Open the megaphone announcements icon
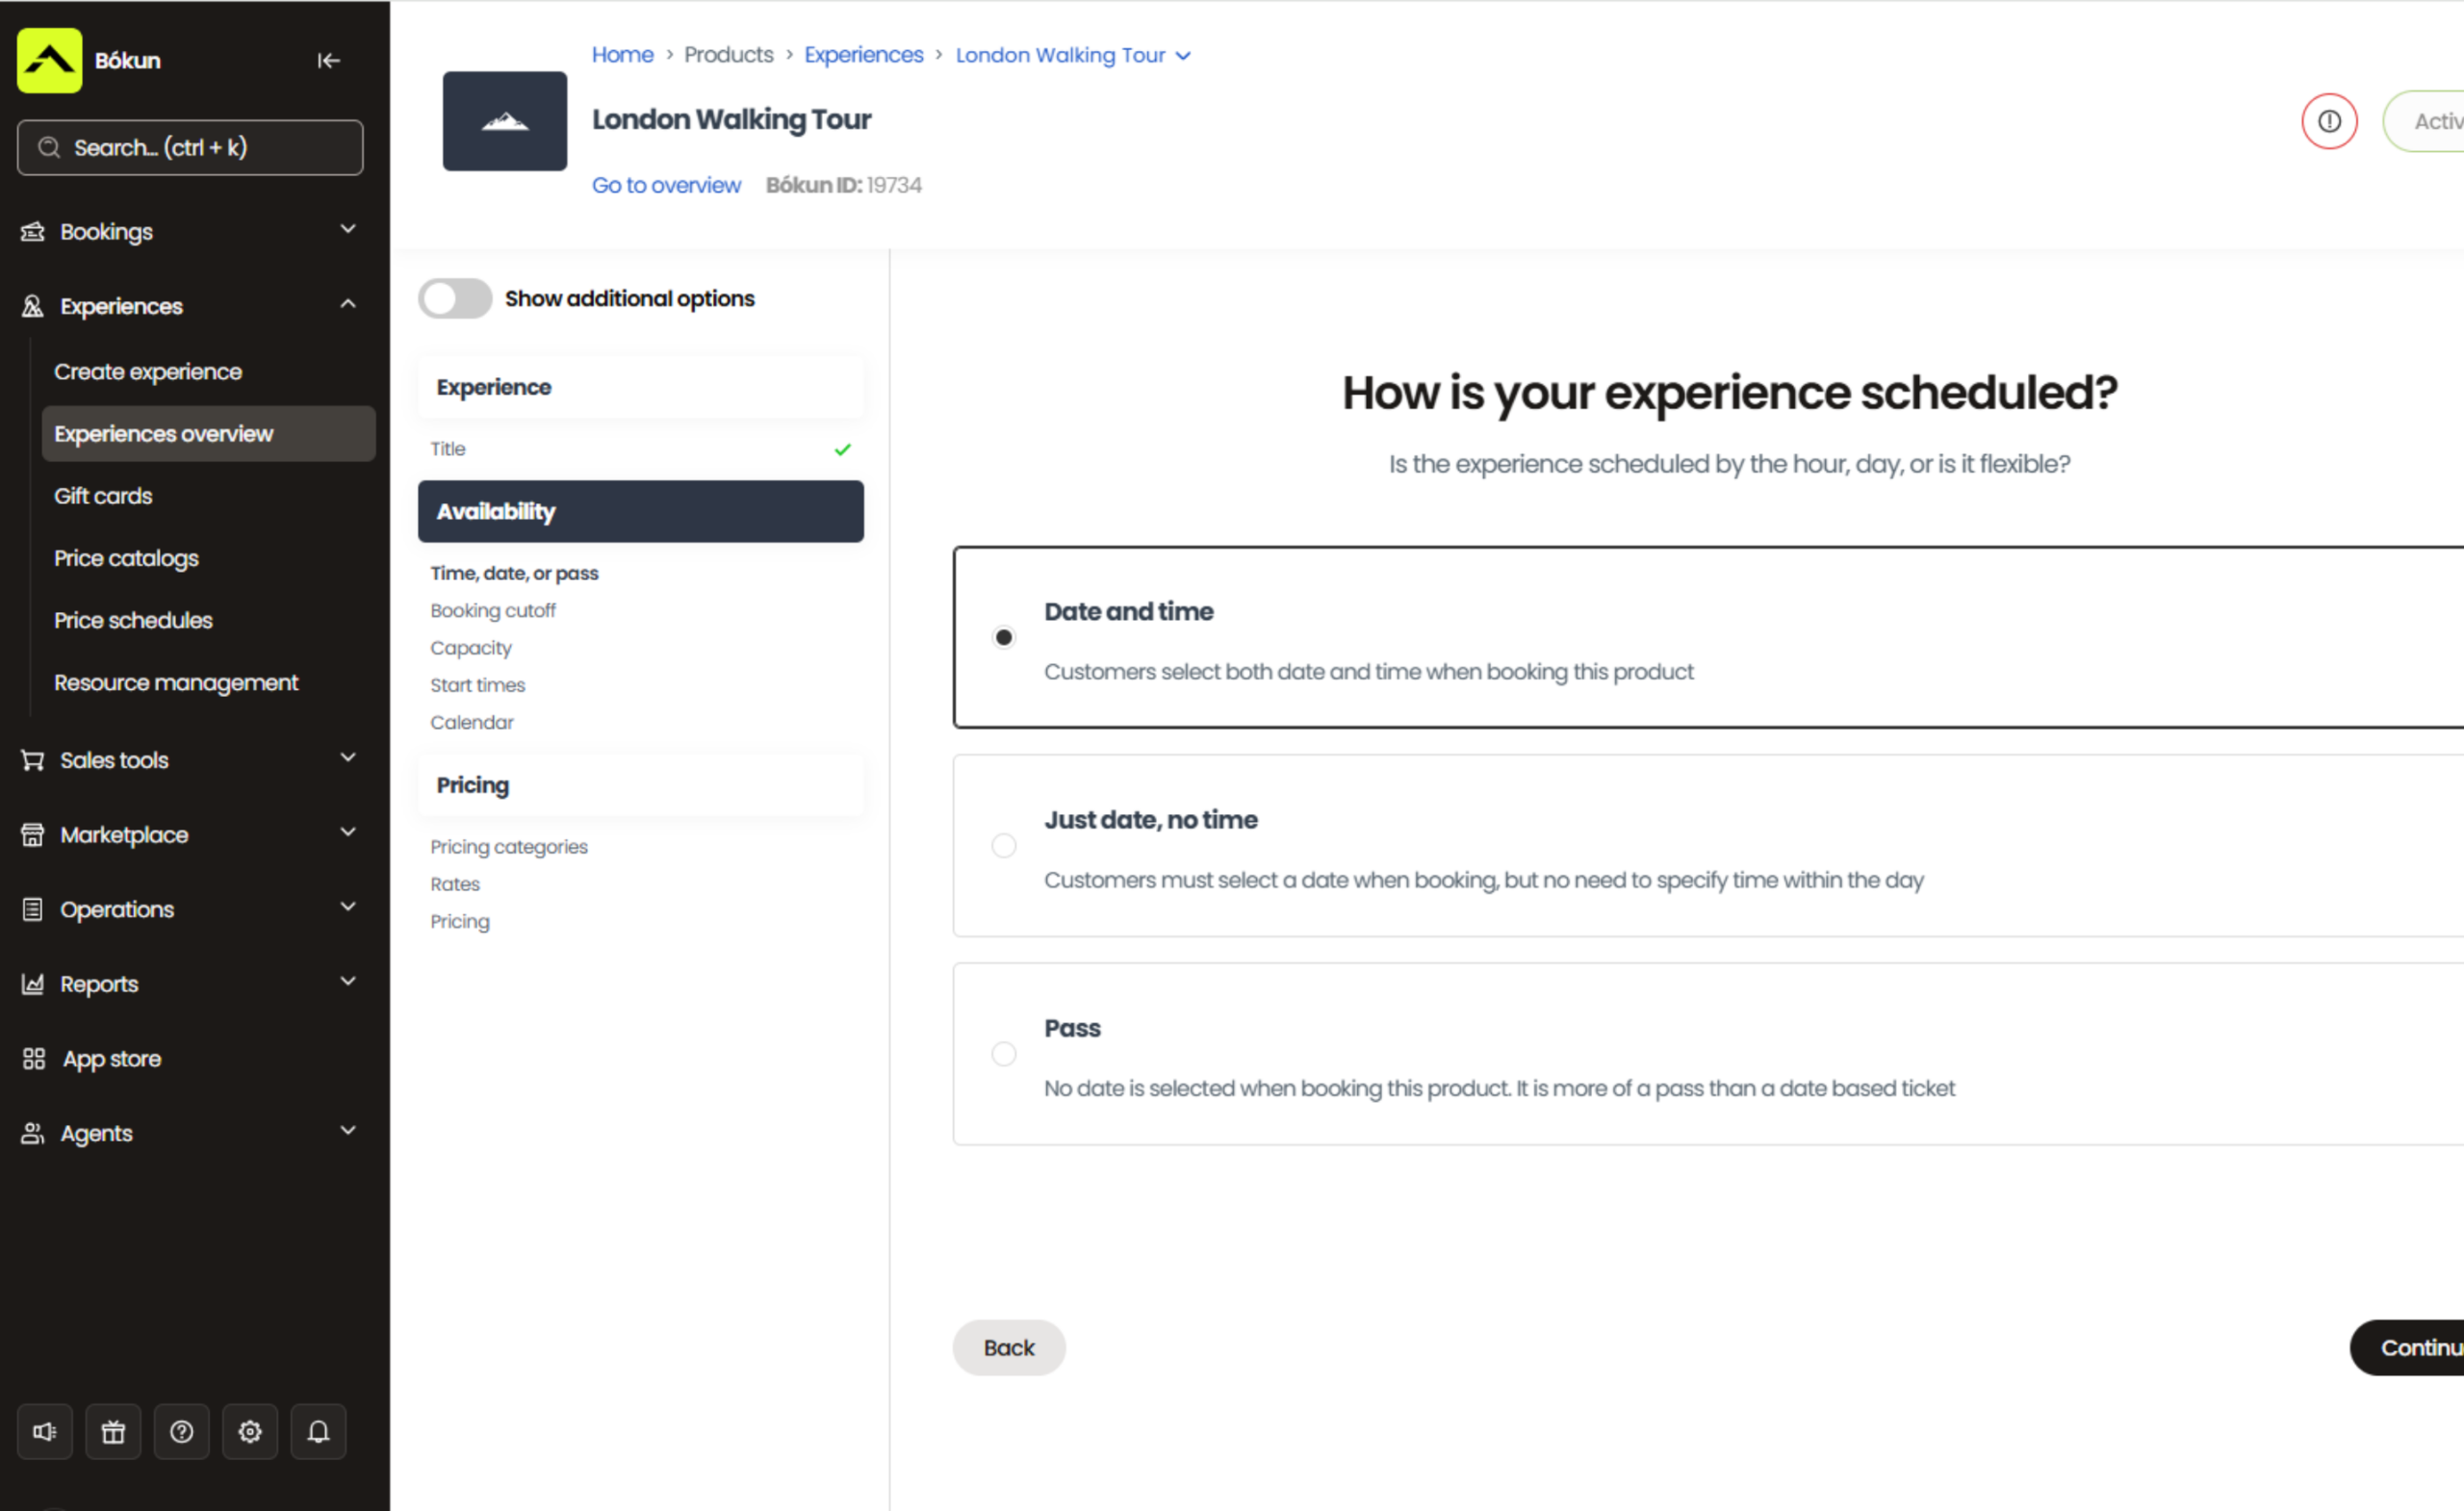This screenshot has height=1511, width=2464. (x=45, y=1431)
